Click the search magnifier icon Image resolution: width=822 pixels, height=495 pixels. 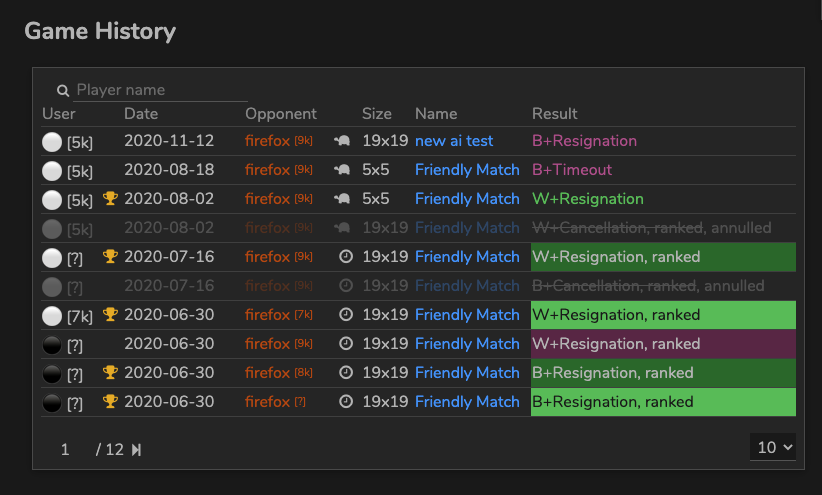click(63, 90)
